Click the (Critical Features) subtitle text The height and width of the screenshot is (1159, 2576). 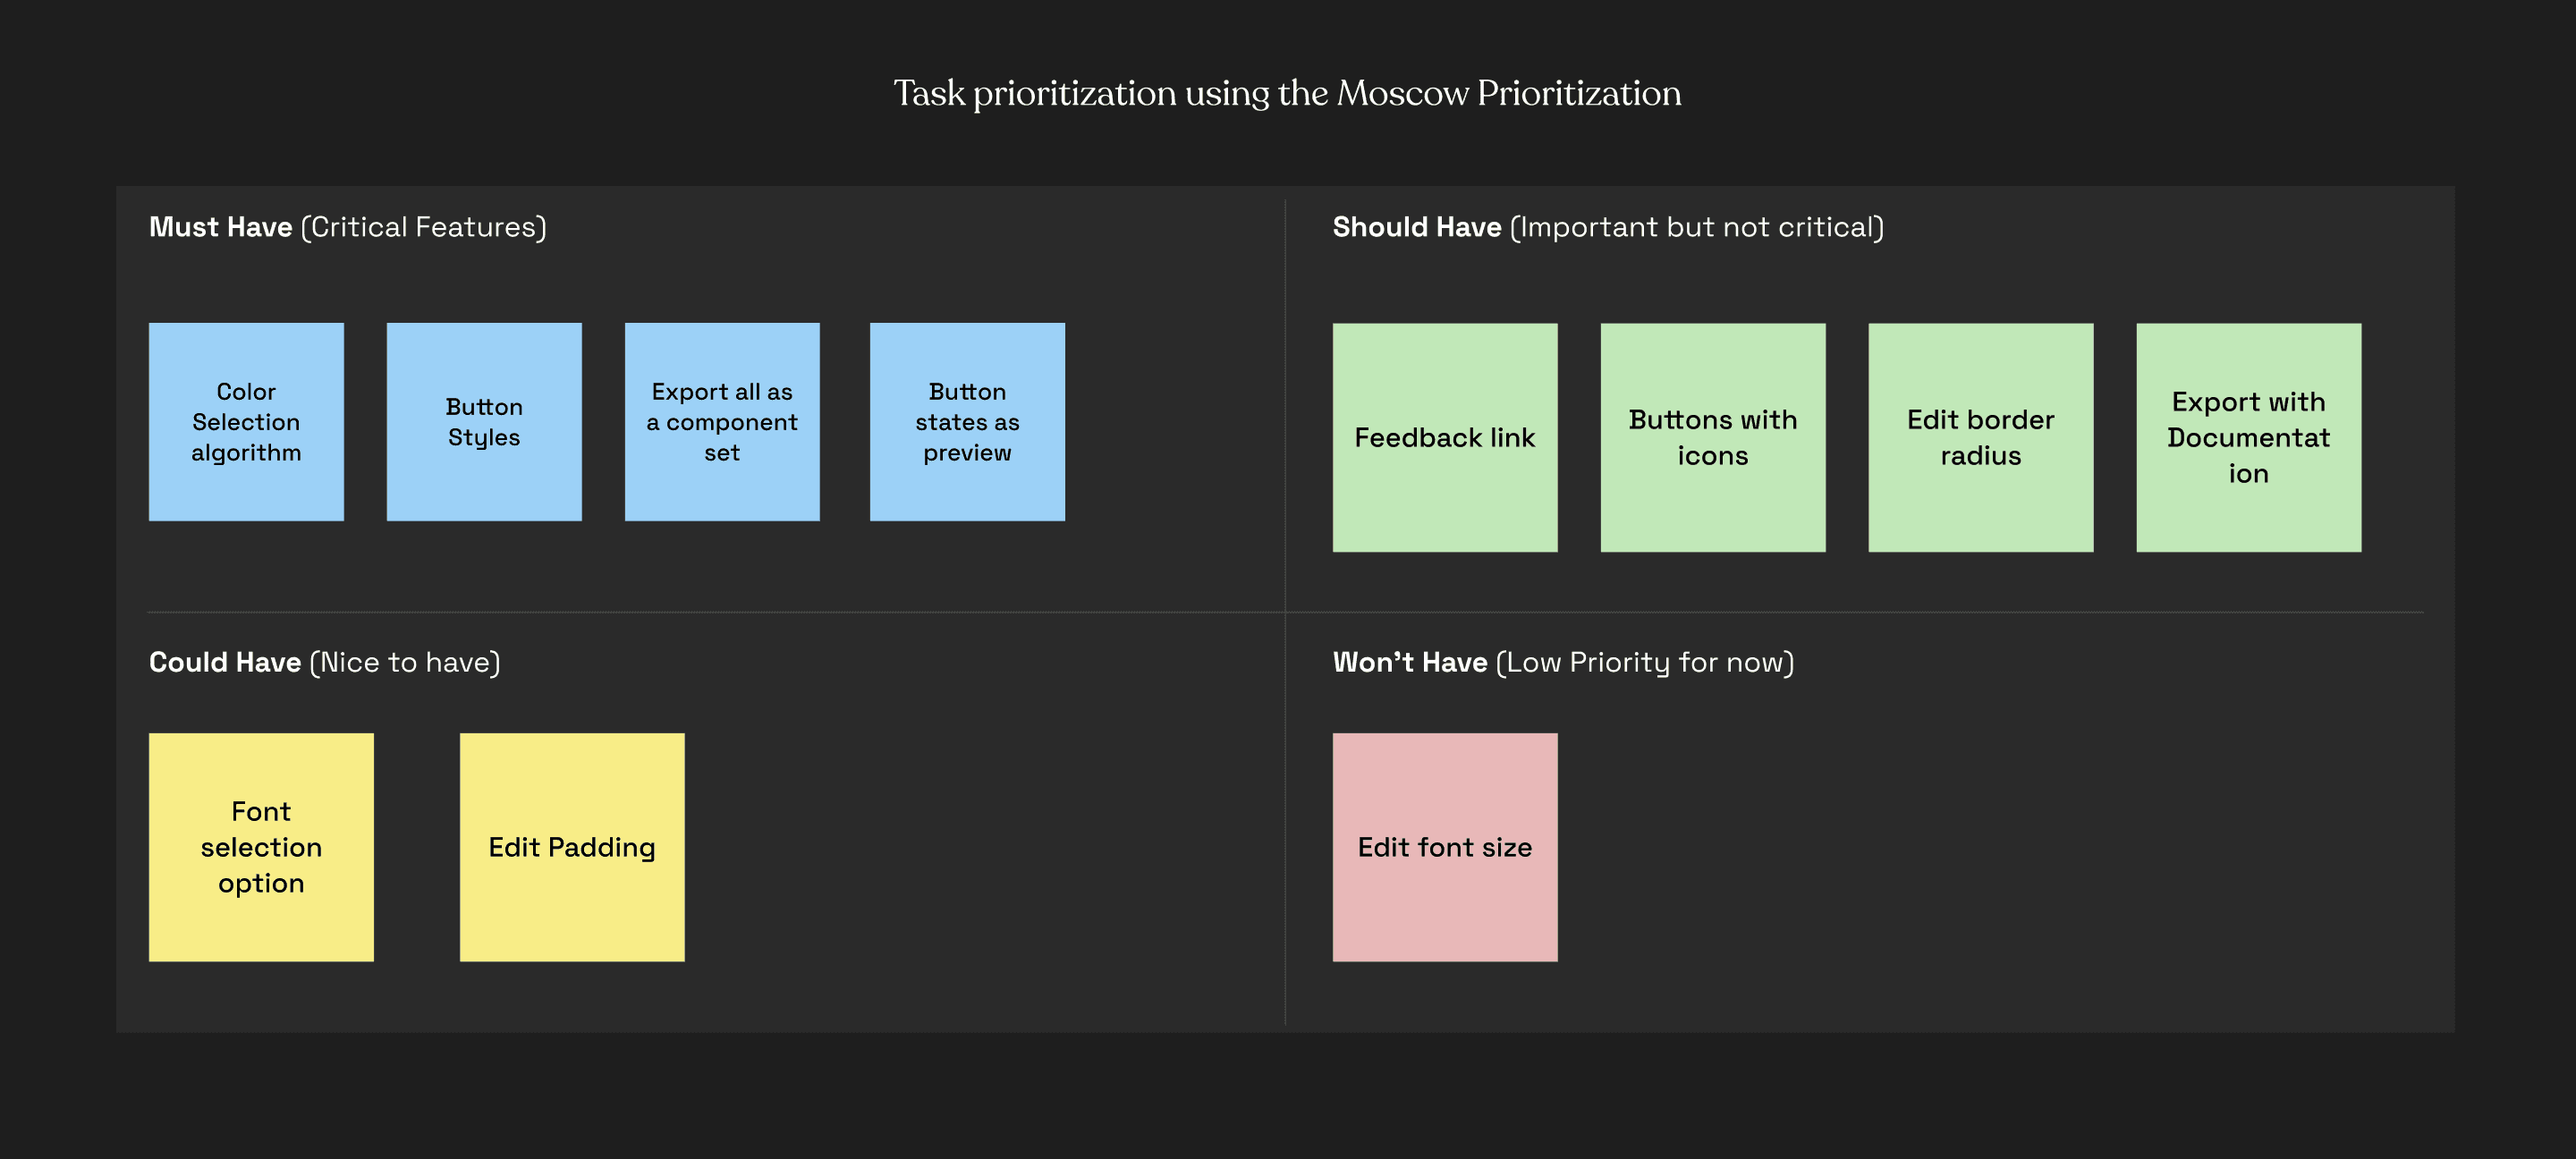point(424,227)
